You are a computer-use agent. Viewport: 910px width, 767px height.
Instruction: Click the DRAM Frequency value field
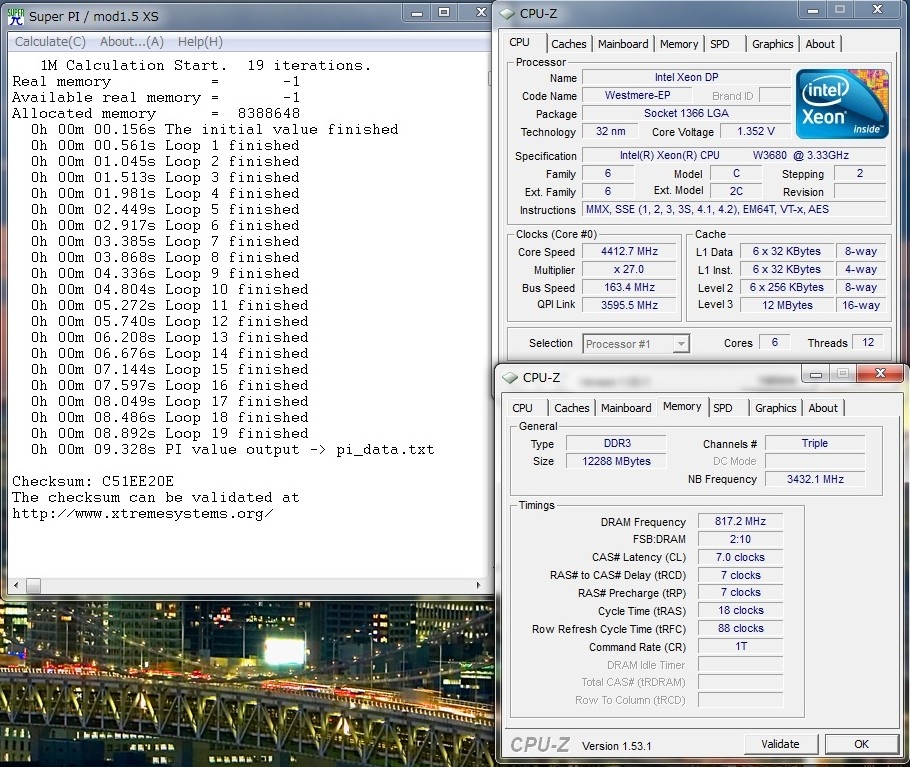click(741, 522)
